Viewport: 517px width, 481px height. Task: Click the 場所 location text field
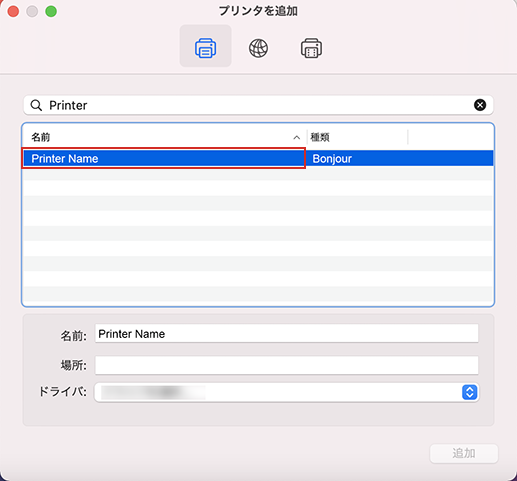287,365
